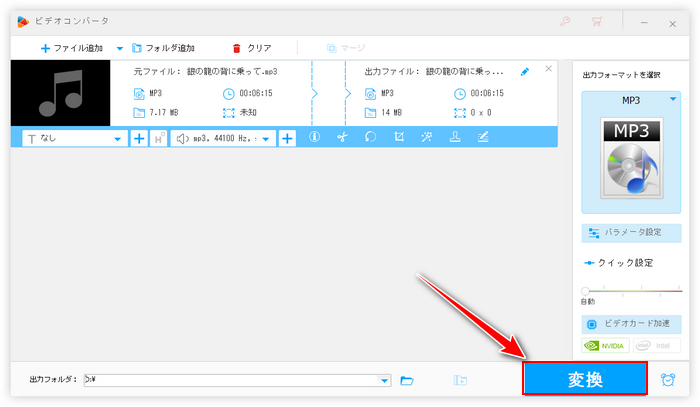Viewport: 700px width, 407px height.
Task: Toggle NVIDIA hardware acceleration
Action: click(605, 345)
